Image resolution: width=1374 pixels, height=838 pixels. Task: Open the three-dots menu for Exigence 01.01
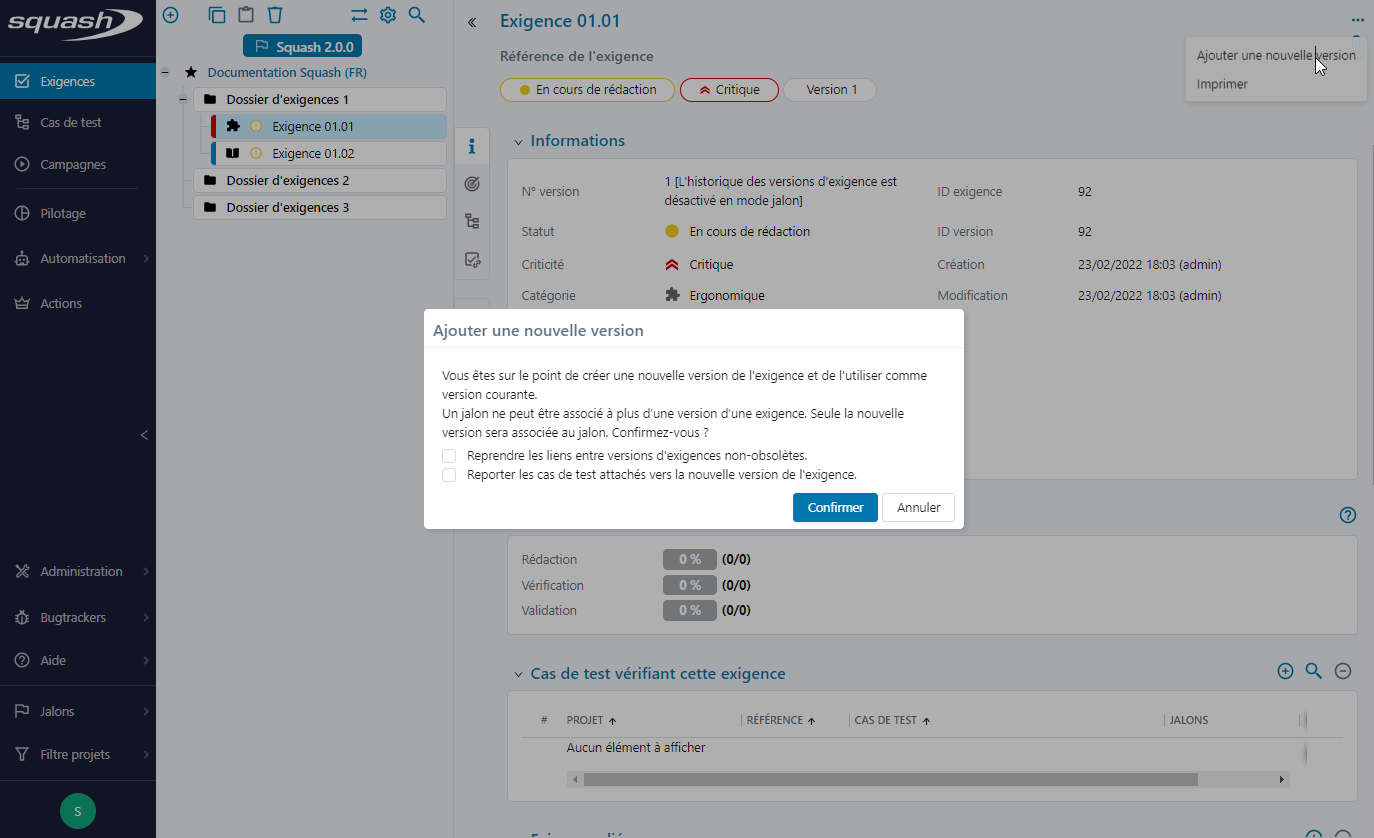tap(1356, 20)
